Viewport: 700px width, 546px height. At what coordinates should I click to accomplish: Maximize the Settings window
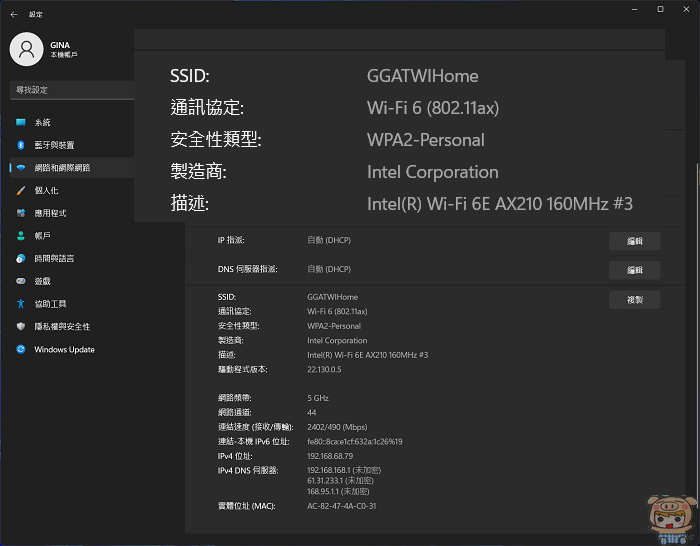tap(660, 9)
